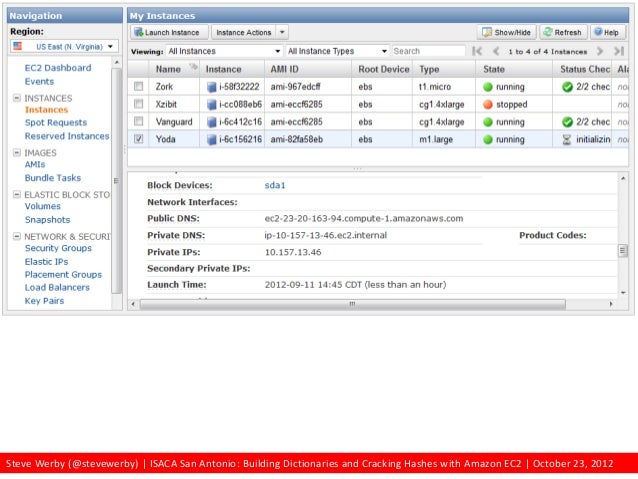Click the Xzibit instance cube icon
Image resolution: width=638 pixels, height=479 pixels.
pyautogui.click(x=212, y=105)
